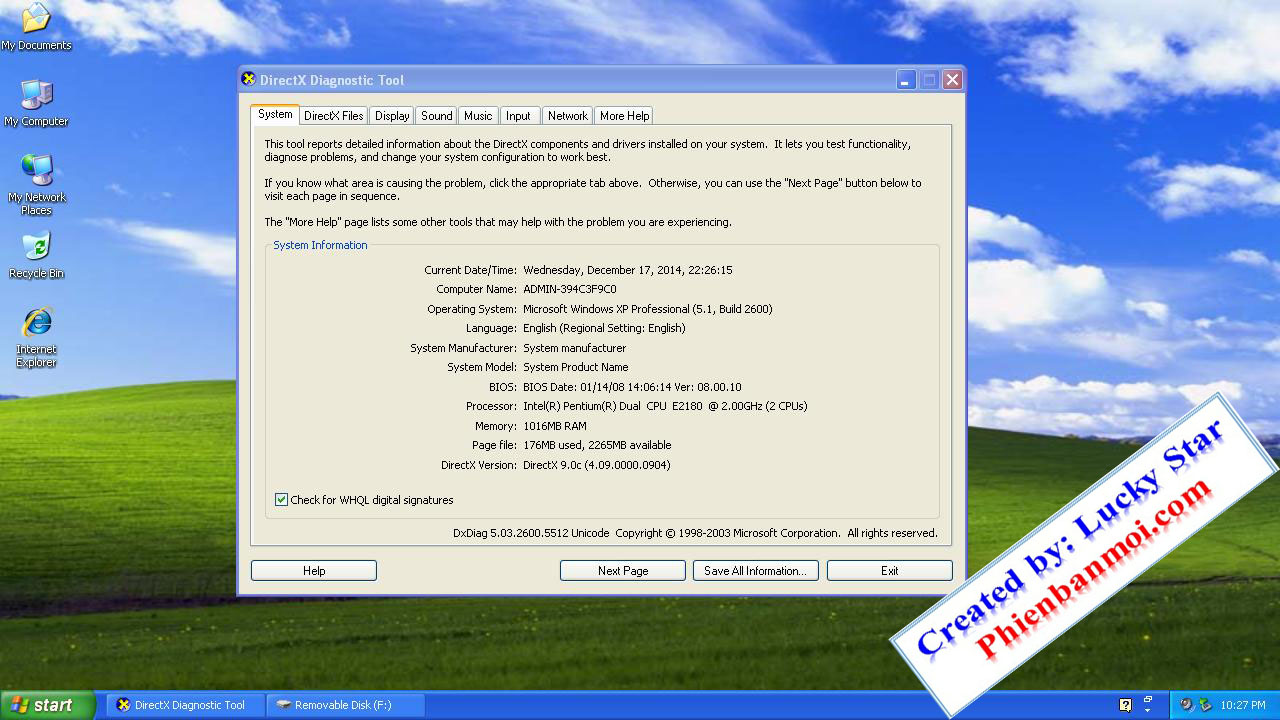Switch to the DirectX Files tab

334,116
